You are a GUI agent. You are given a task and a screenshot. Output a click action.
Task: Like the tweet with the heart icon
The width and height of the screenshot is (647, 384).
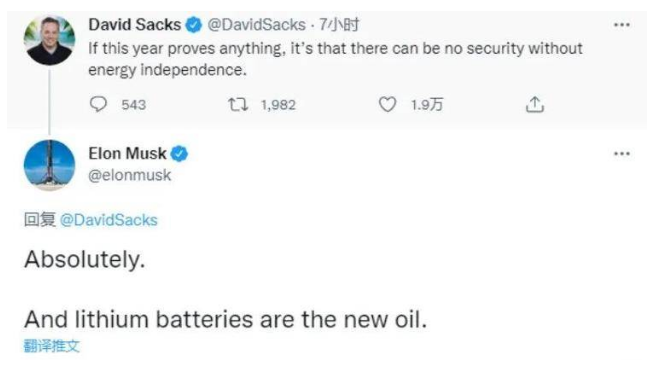pos(387,104)
